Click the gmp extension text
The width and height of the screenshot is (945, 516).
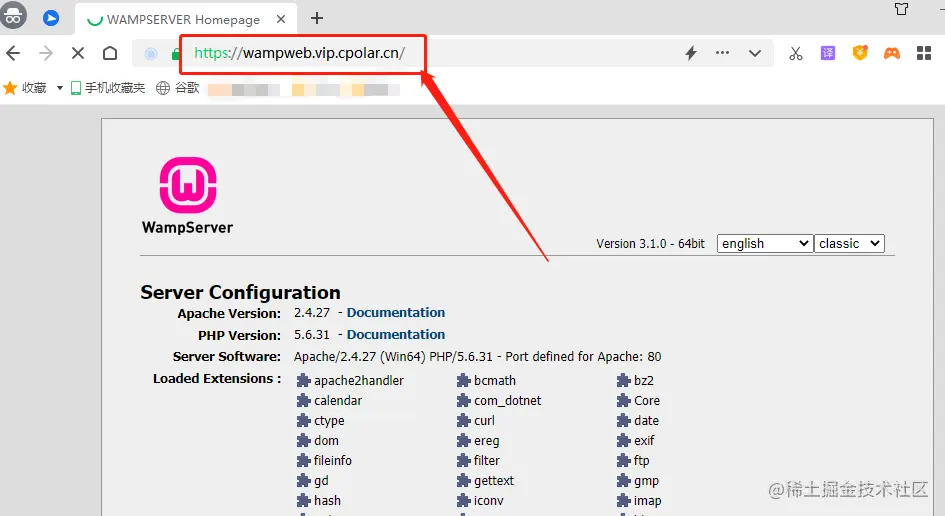point(646,481)
